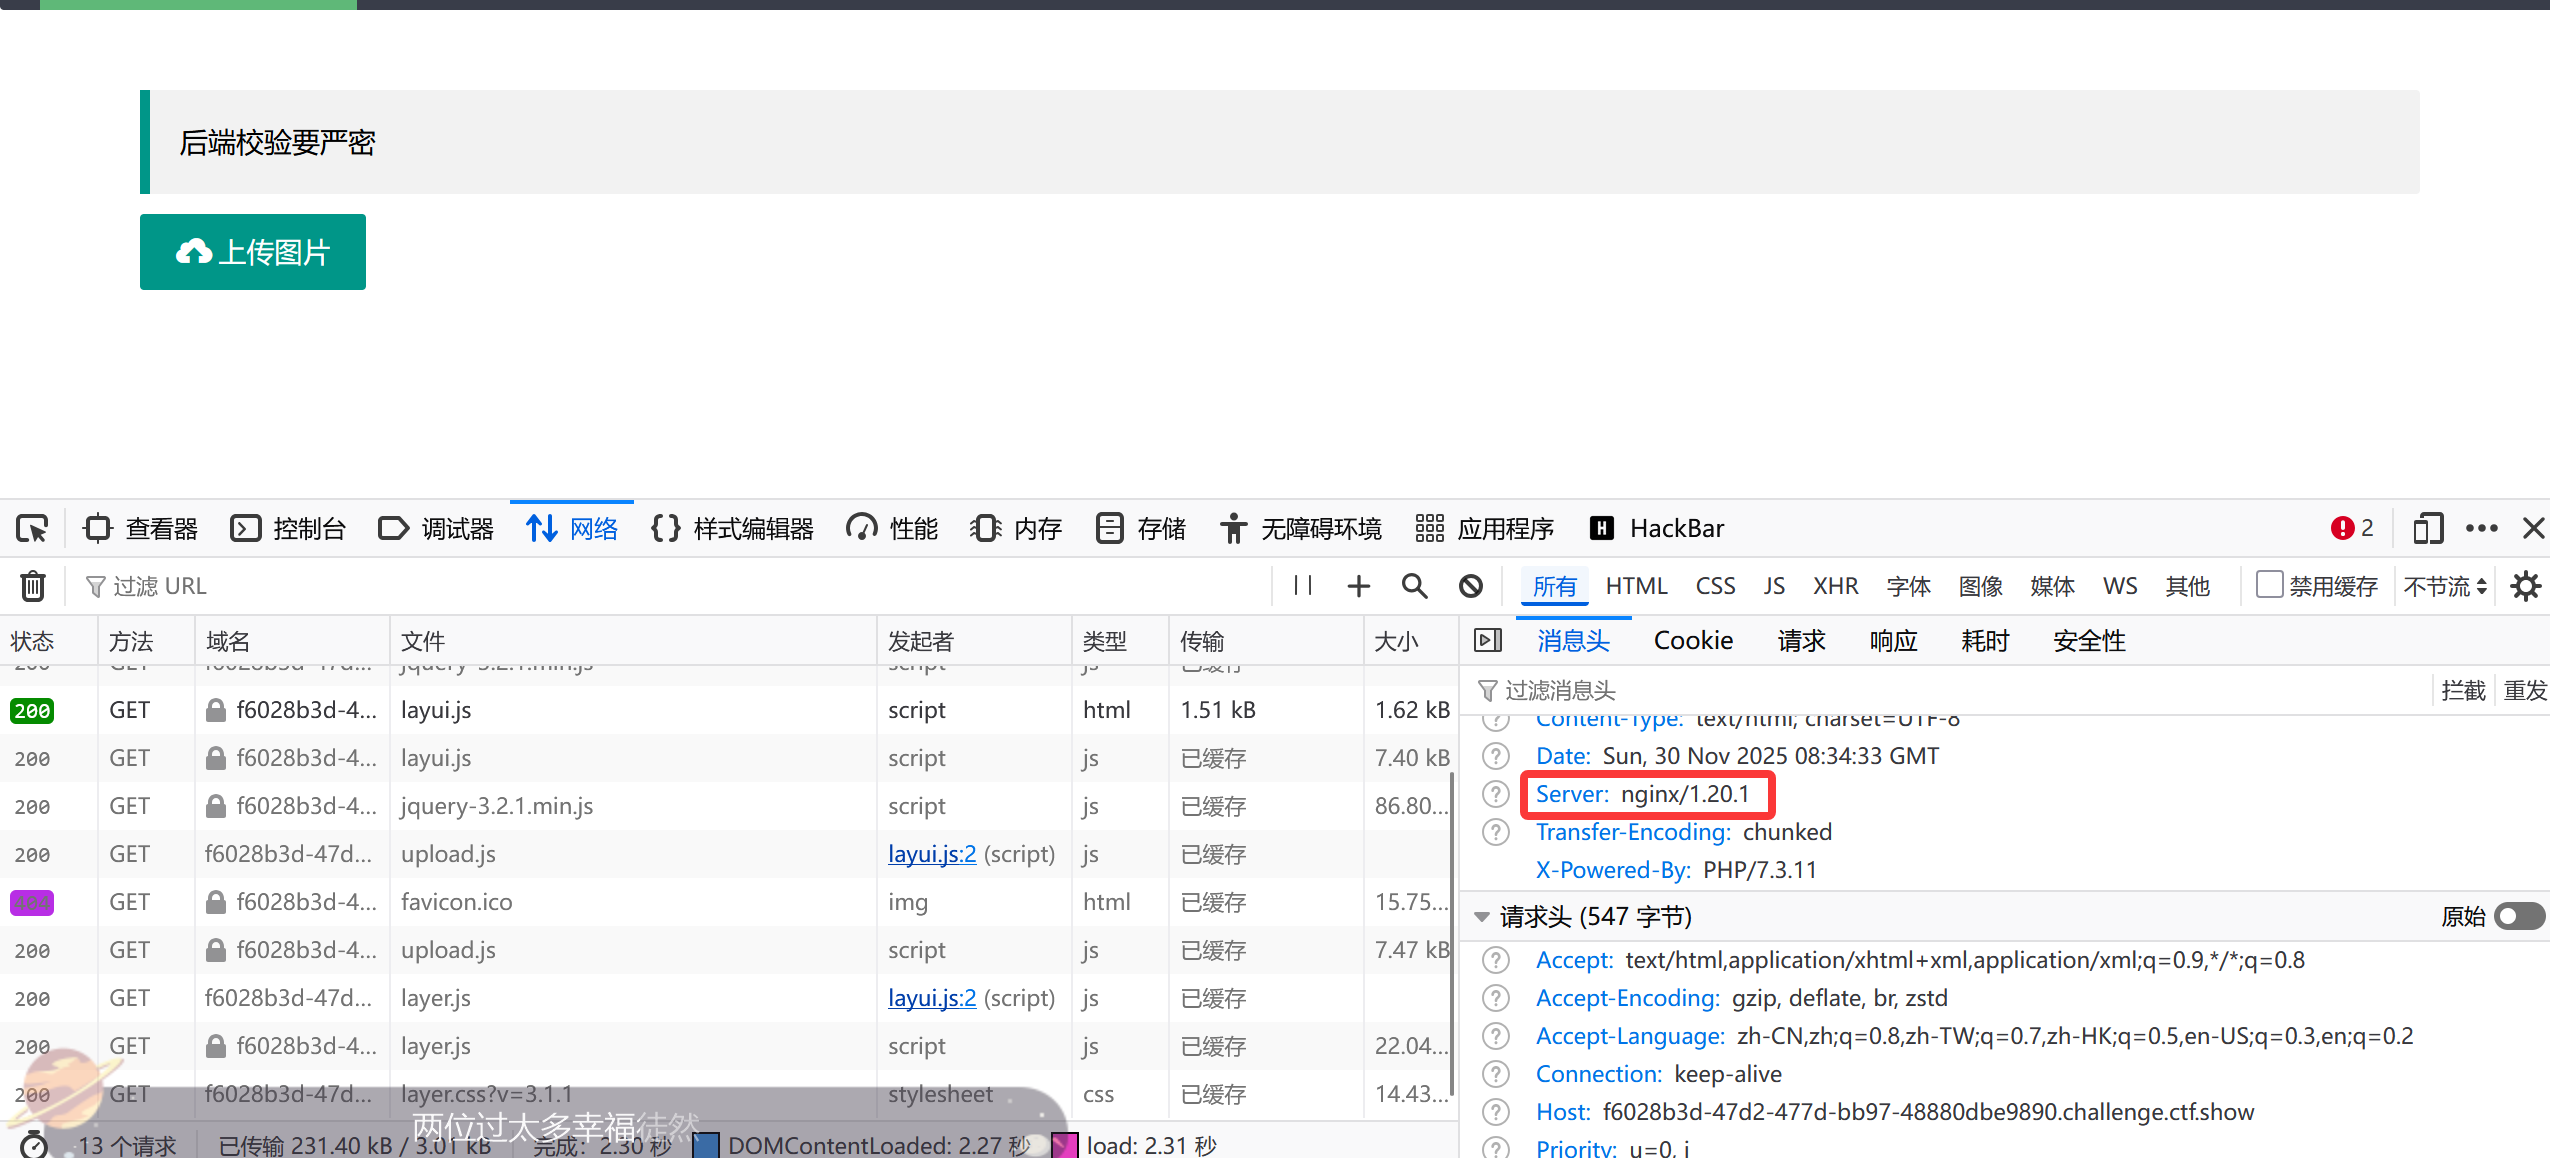Clear network requests with trash icon
Viewport: 2550px width, 1158px height.
tap(32, 586)
